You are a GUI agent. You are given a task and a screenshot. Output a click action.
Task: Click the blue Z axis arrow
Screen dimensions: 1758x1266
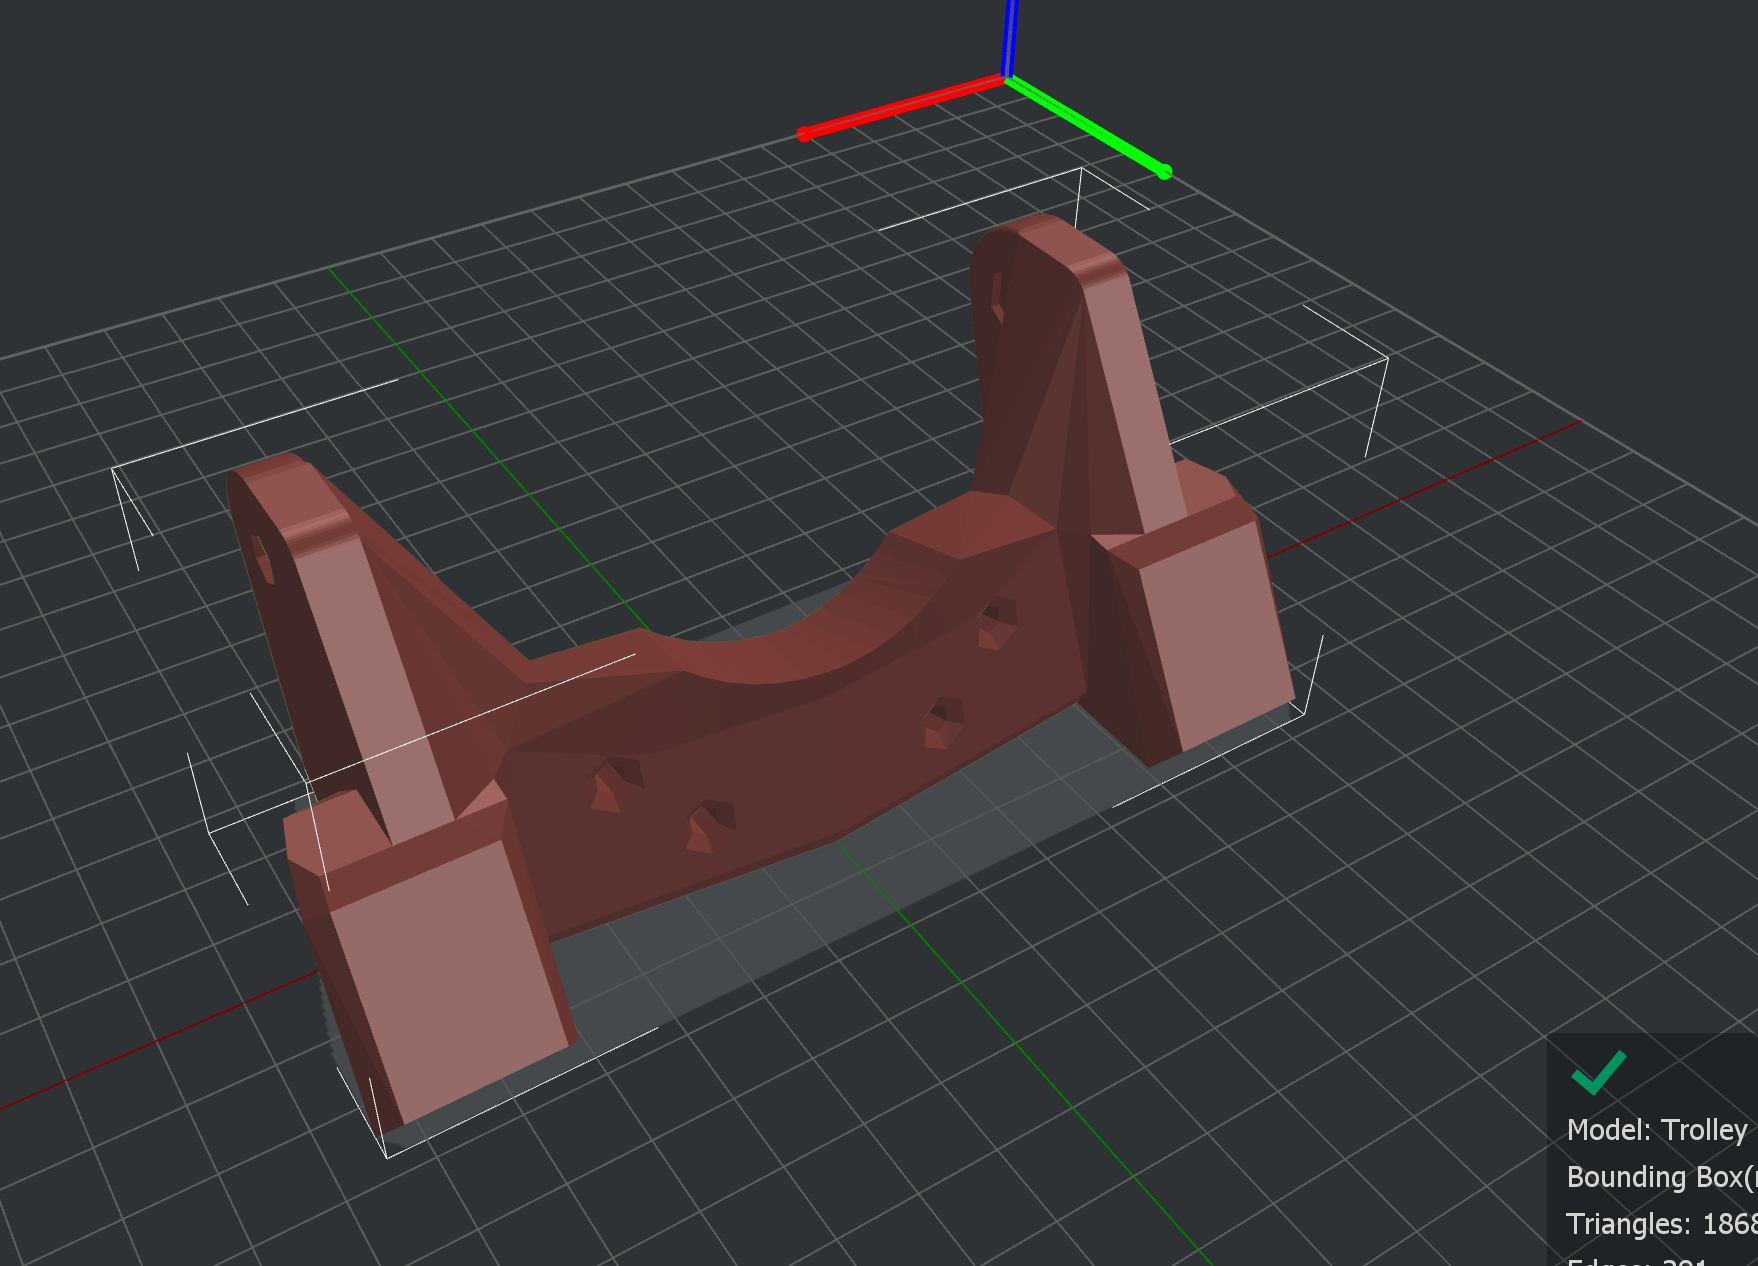pos(1010,38)
